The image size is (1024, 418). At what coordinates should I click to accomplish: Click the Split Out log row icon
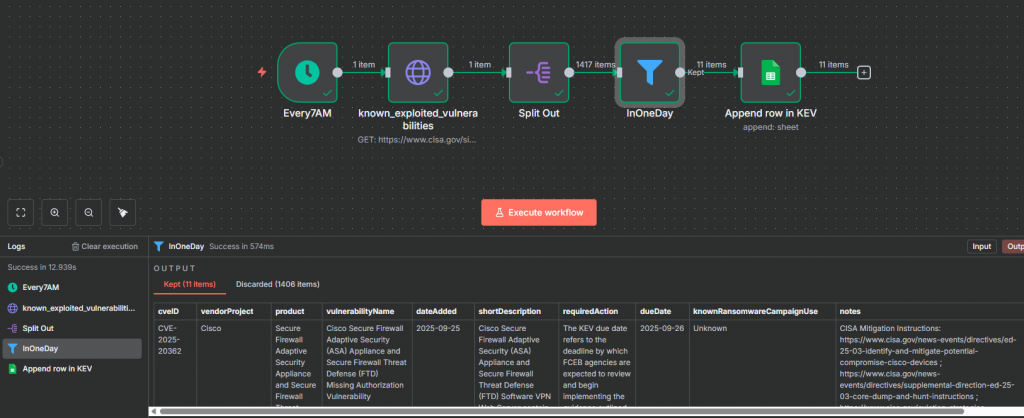pyautogui.click(x=12, y=328)
